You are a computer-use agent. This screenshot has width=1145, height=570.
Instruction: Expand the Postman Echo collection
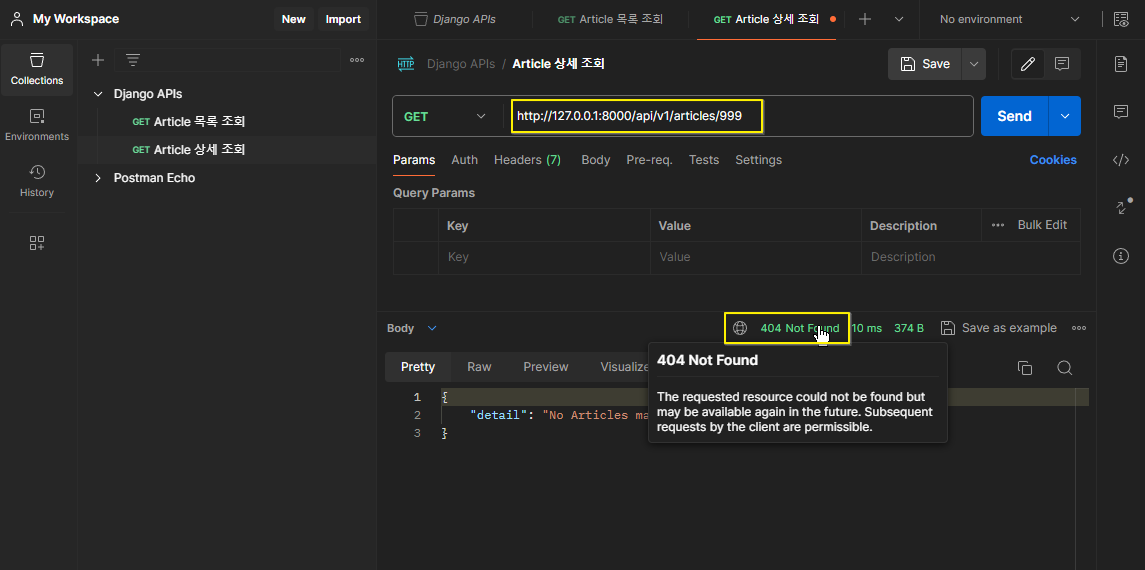98,178
